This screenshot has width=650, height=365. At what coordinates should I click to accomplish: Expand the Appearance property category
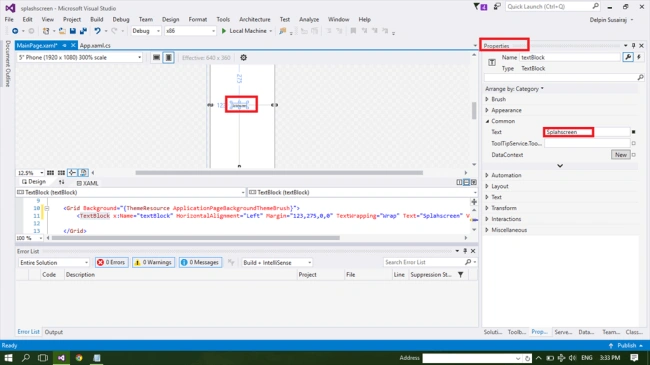click(x=487, y=110)
